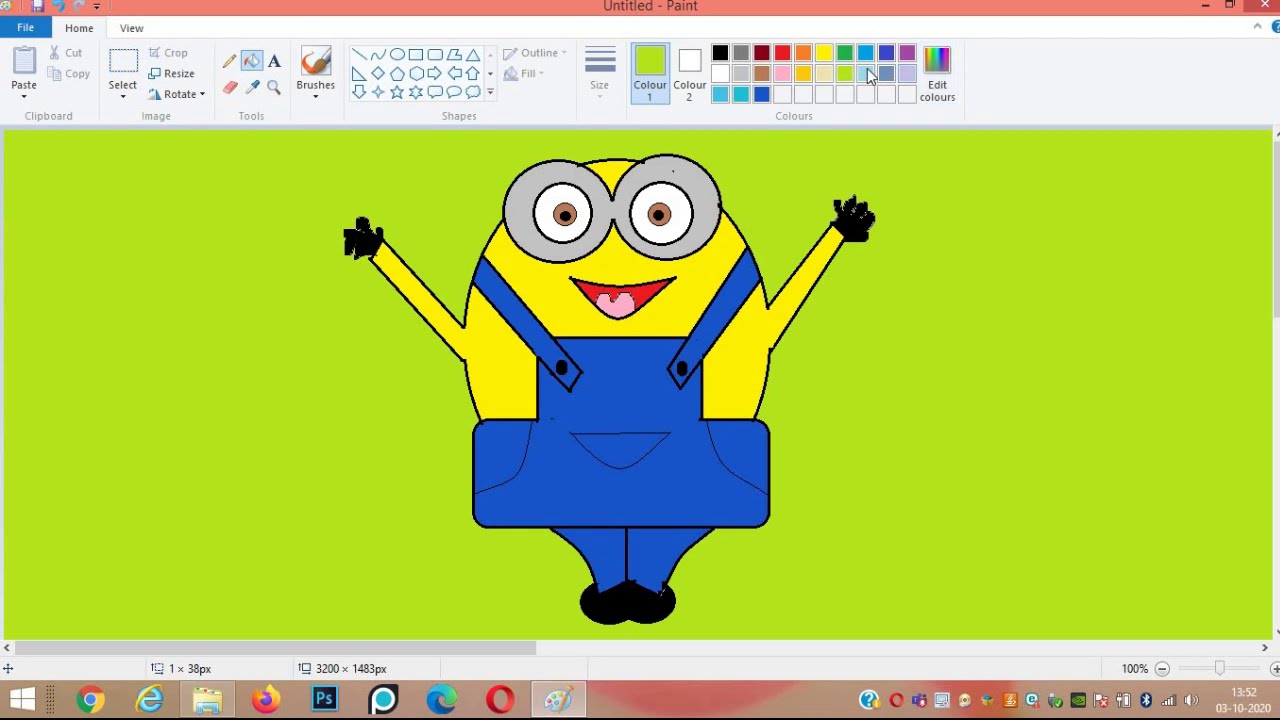Image resolution: width=1280 pixels, height=720 pixels.
Task: Click the Brushes tool icon
Action: point(316,61)
